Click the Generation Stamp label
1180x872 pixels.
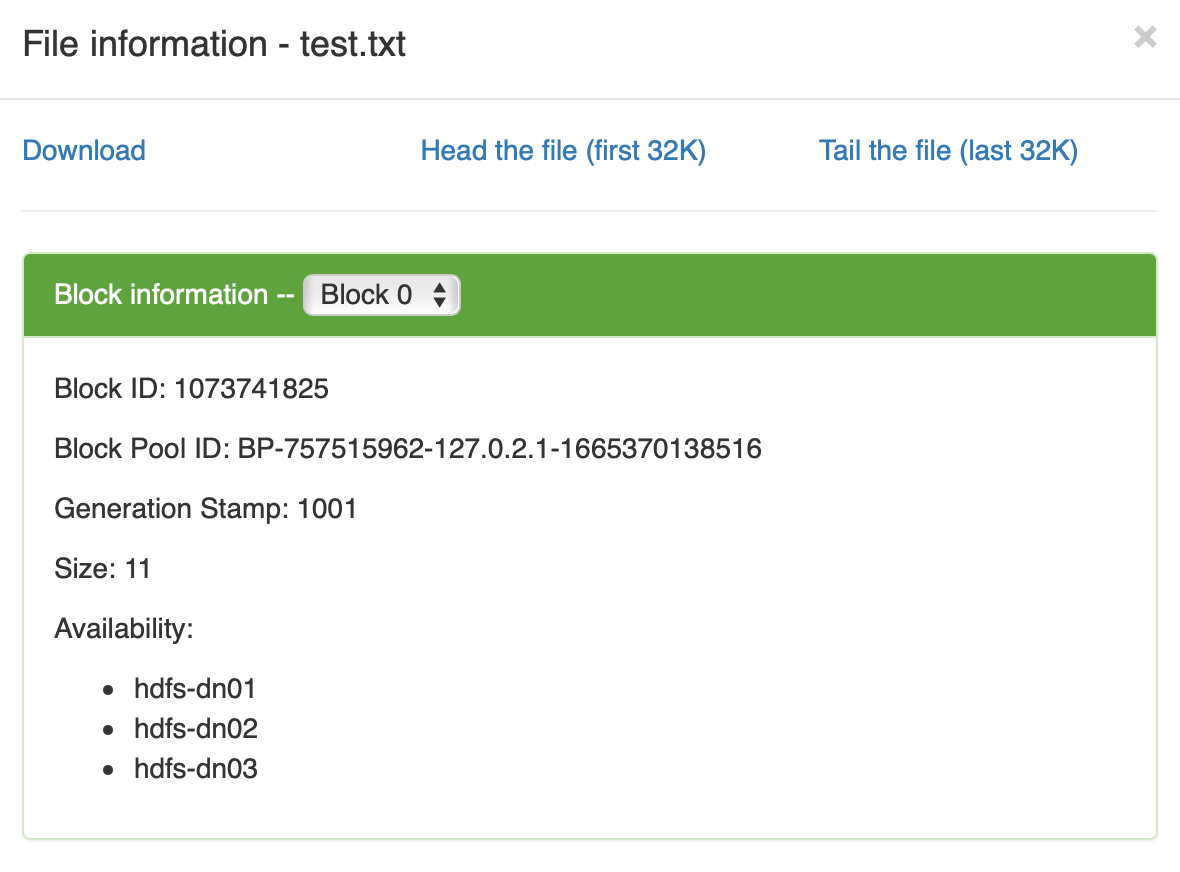pyautogui.click(x=172, y=509)
